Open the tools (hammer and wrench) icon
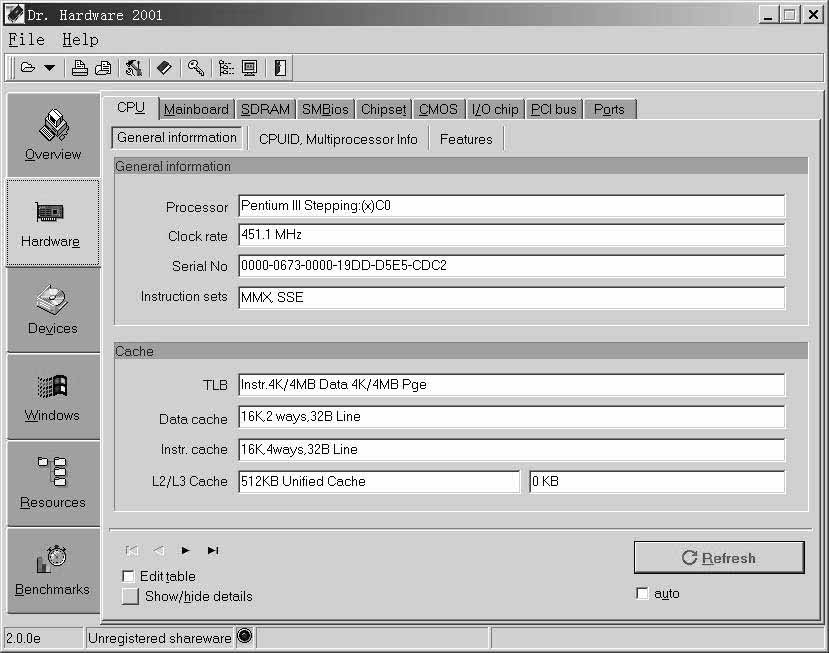 pyautogui.click(x=133, y=68)
